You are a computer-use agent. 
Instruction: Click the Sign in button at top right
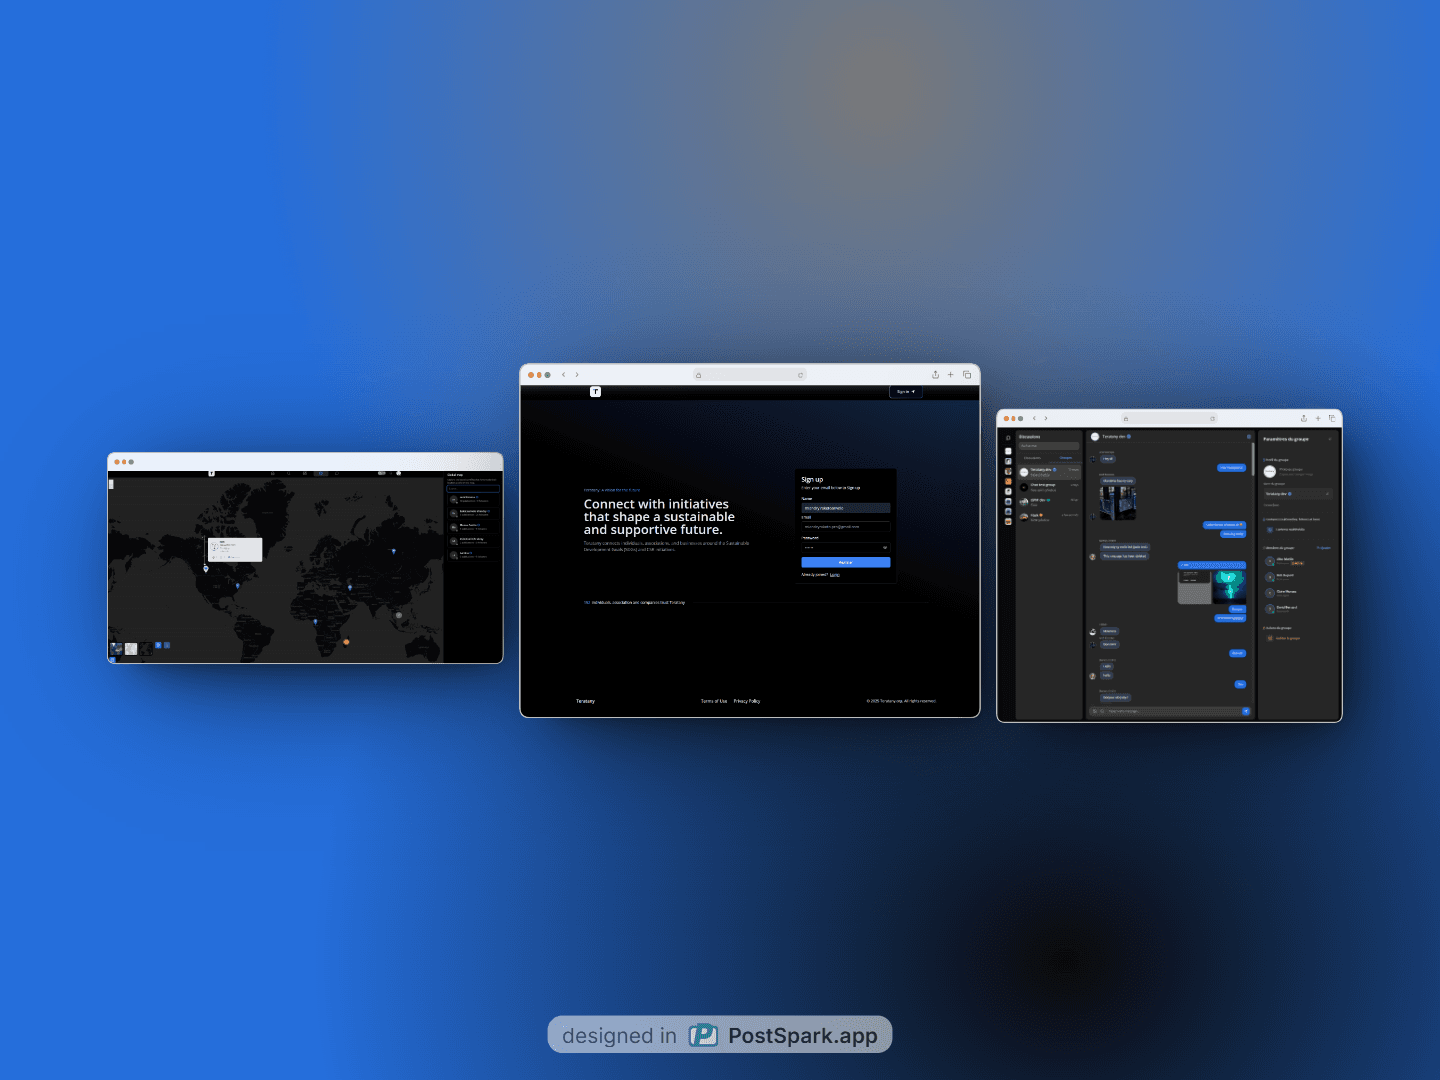point(905,392)
